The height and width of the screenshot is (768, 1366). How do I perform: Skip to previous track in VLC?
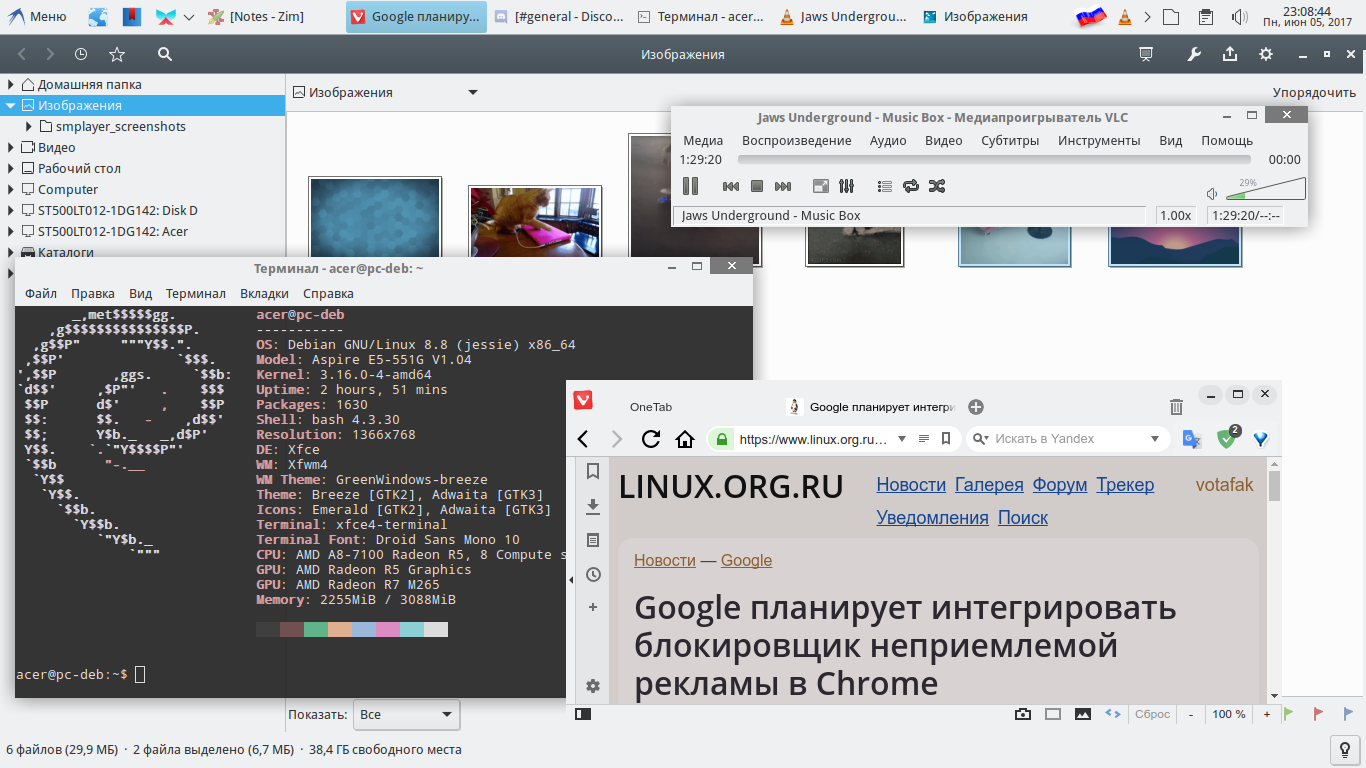pyautogui.click(x=731, y=186)
